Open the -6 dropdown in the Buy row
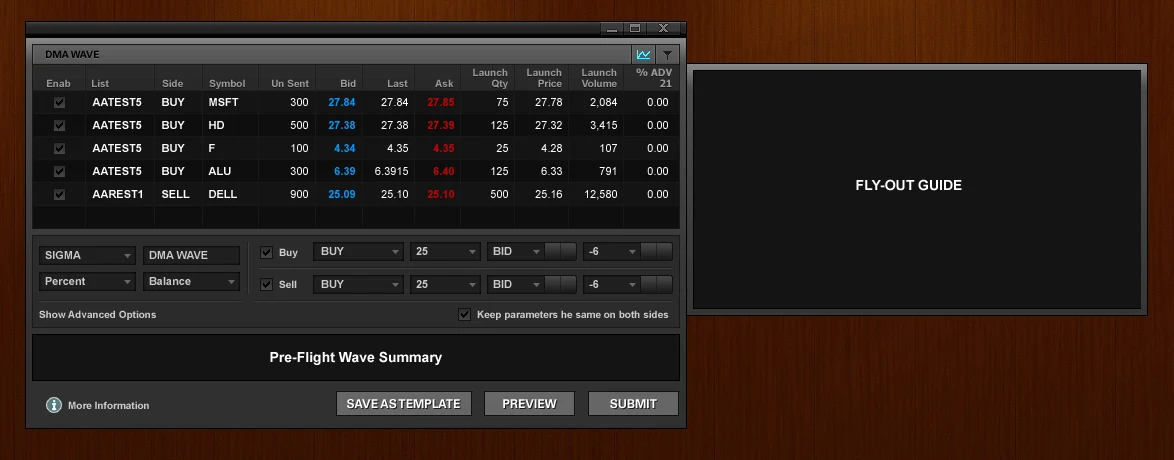Viewport: 1174px width, 460px height. pos(612,252)
